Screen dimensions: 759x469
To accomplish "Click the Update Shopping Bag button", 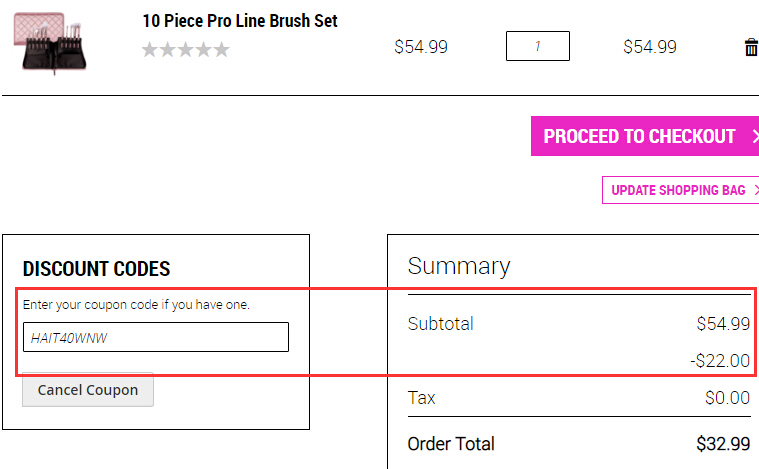I will (x=680, y=190).
